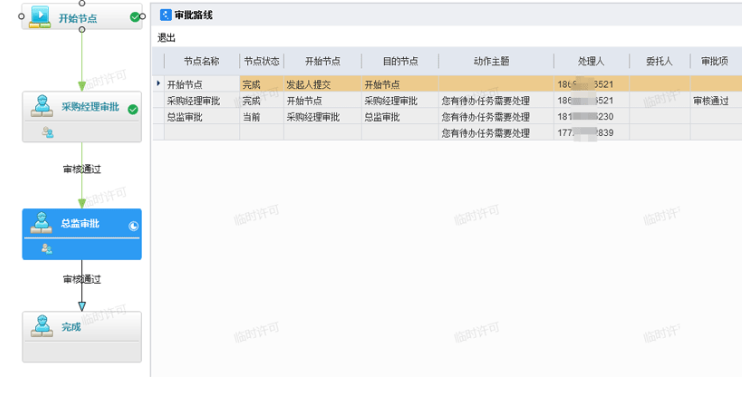Click the 审批项 column header

point(715,61)
